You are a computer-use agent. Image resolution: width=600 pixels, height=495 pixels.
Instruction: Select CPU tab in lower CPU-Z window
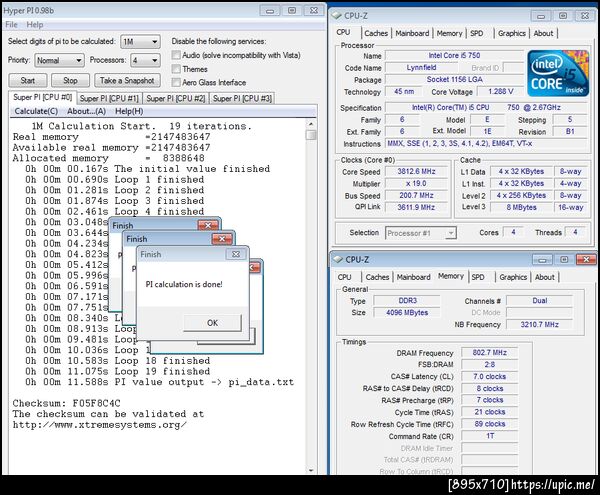point(344,277)
